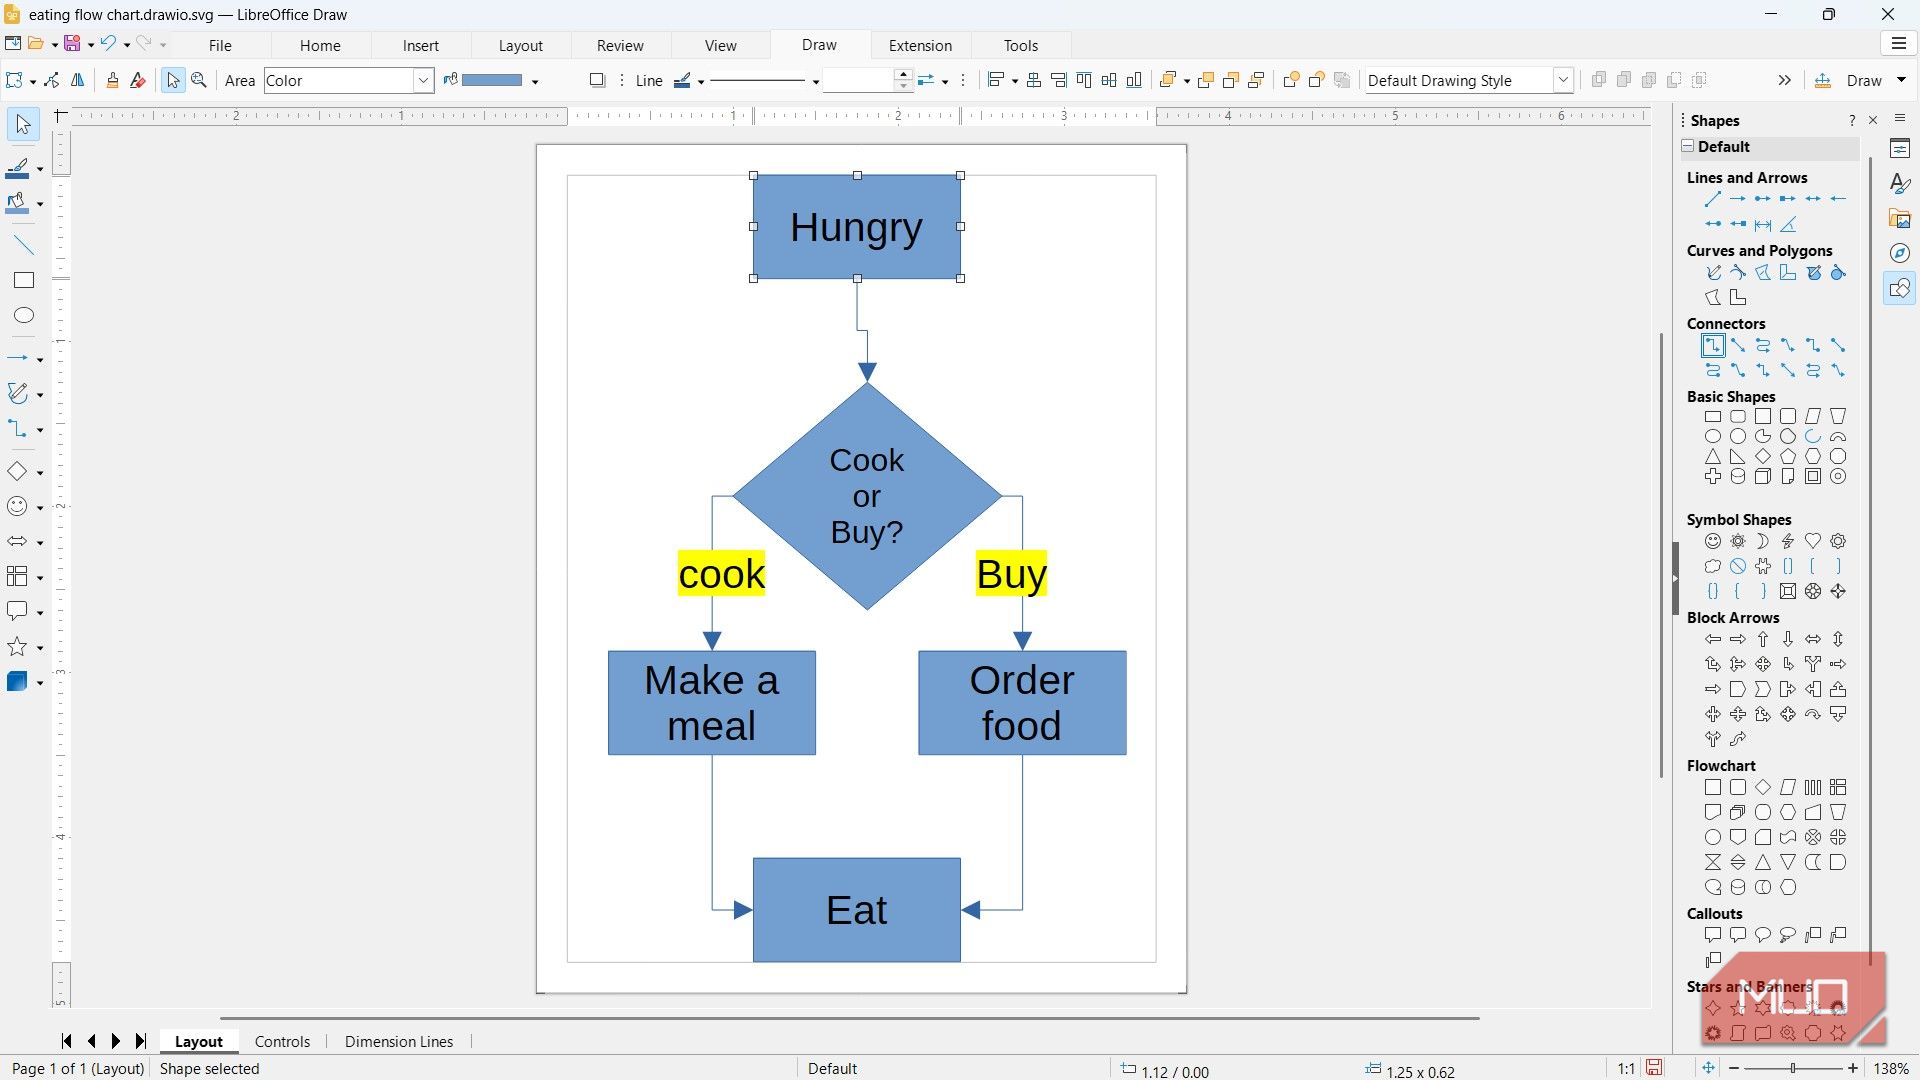Go to the last page navigation button
The width and height of the screenshot is (1920, 1080).
(x=141, y=1041)
